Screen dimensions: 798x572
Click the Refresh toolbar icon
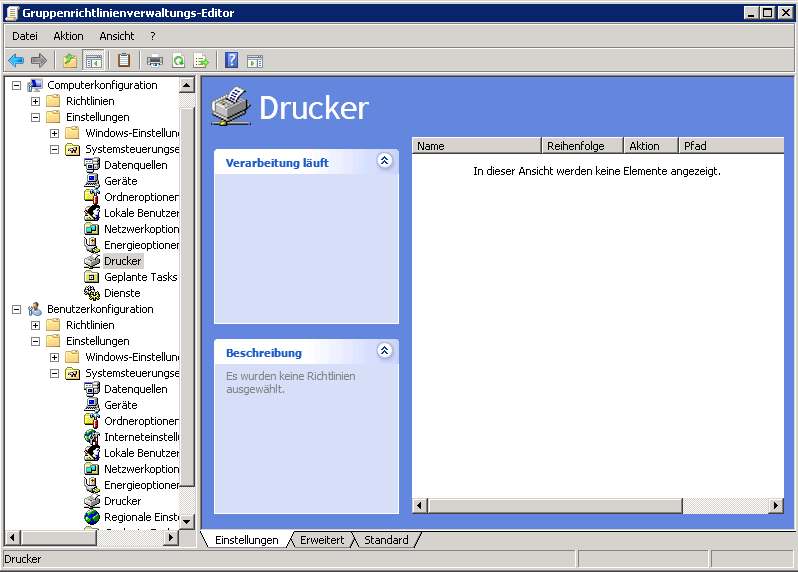coord(178,61)
